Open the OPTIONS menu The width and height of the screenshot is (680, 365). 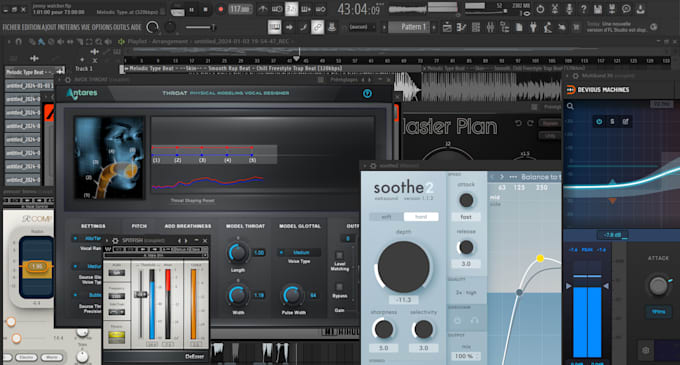tap(102, 27)
